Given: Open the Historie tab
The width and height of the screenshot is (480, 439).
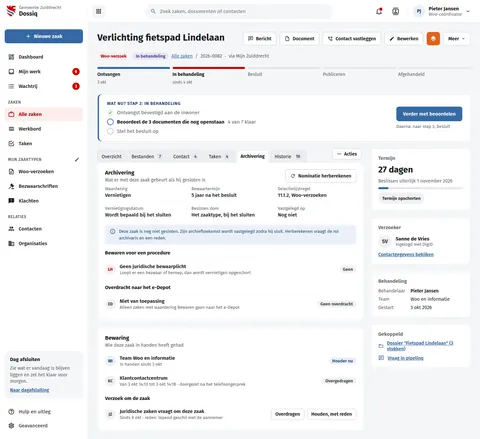Looking at the screenshot, I should pyautogui.click(x=287, y=156).
